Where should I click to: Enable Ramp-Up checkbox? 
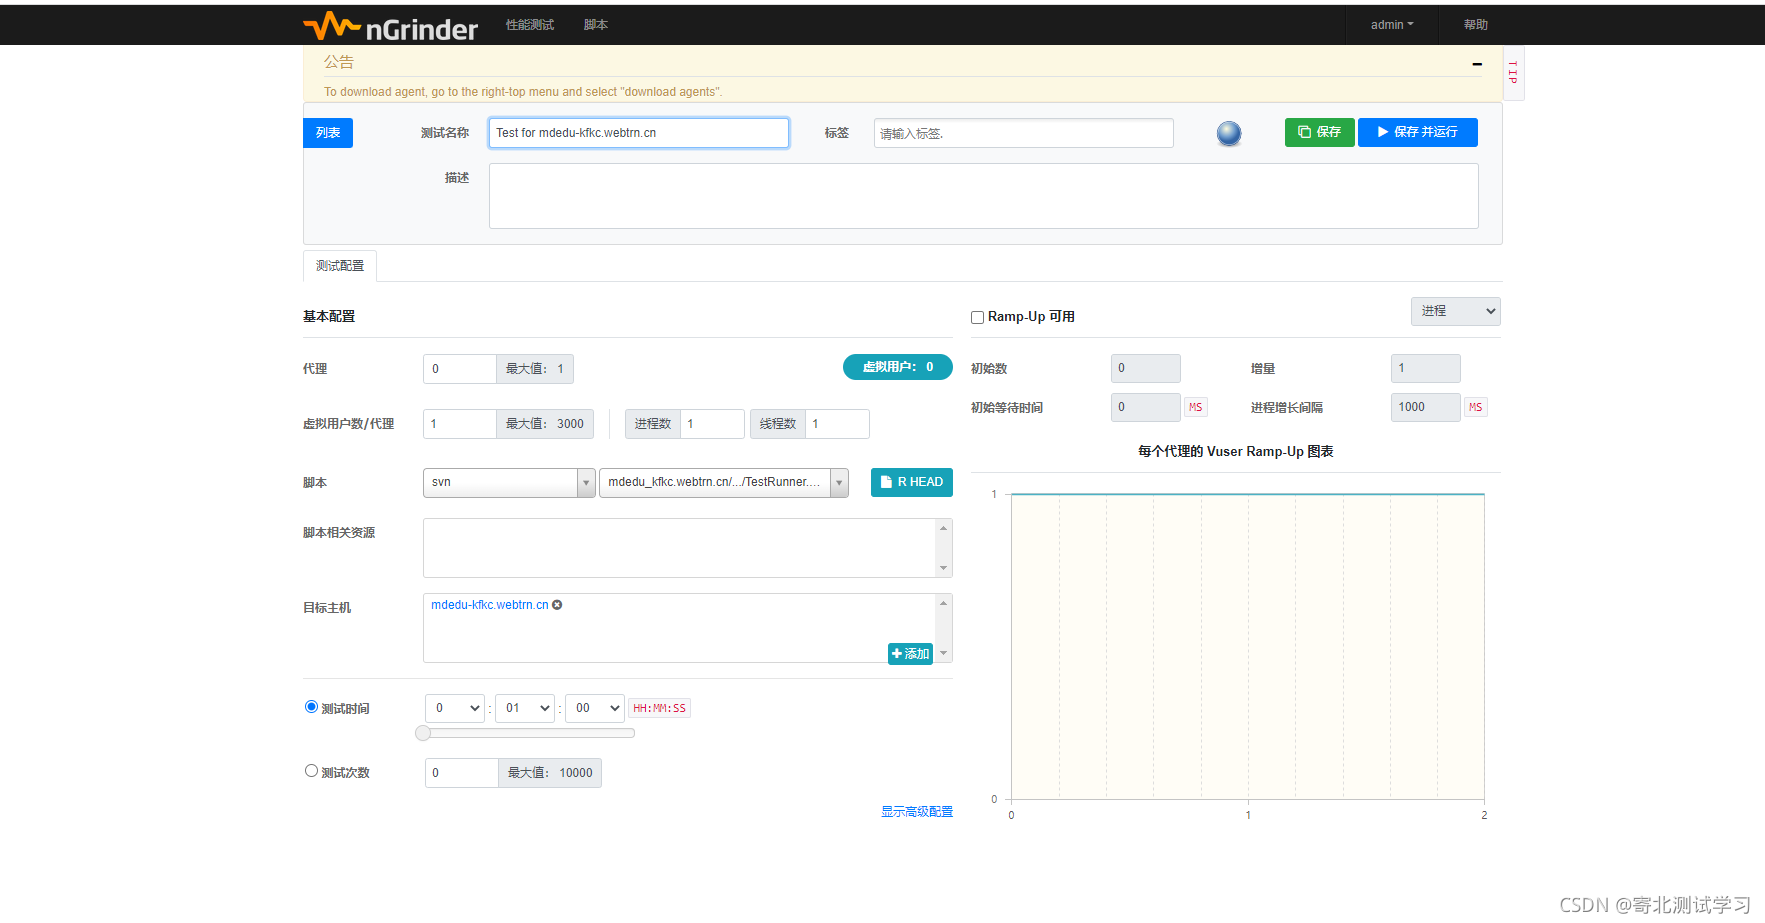pos(977,317)
